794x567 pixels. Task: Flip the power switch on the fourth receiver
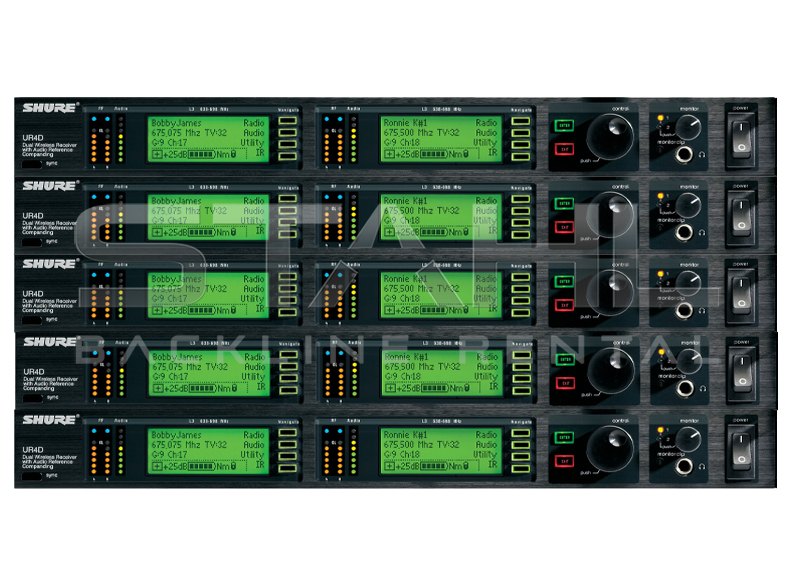pos(742,372)
